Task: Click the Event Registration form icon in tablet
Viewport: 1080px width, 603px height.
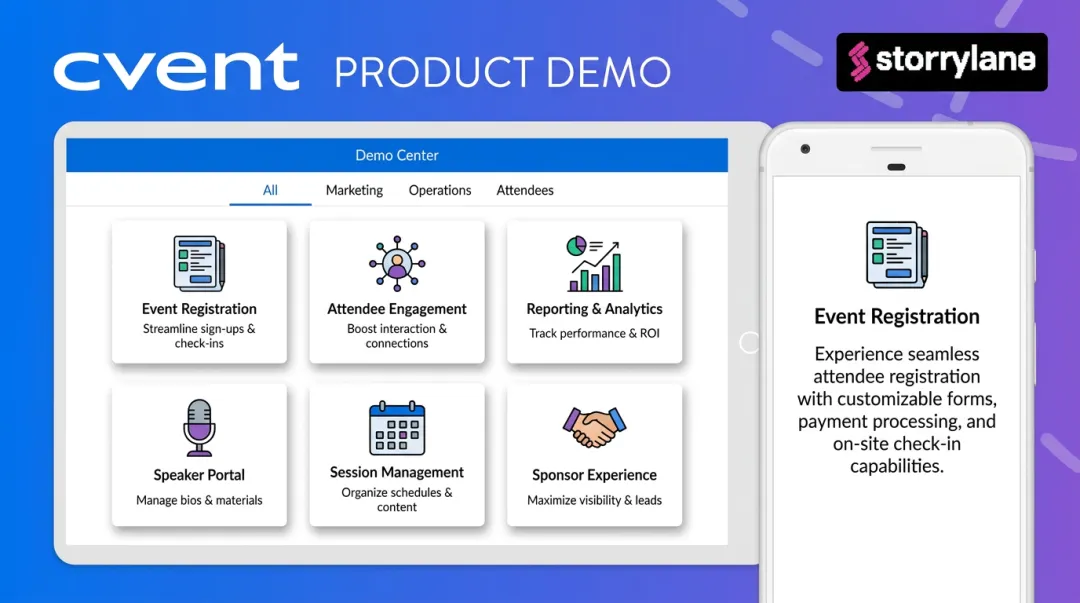Action: pyautogui.click(x=199, y=263)
